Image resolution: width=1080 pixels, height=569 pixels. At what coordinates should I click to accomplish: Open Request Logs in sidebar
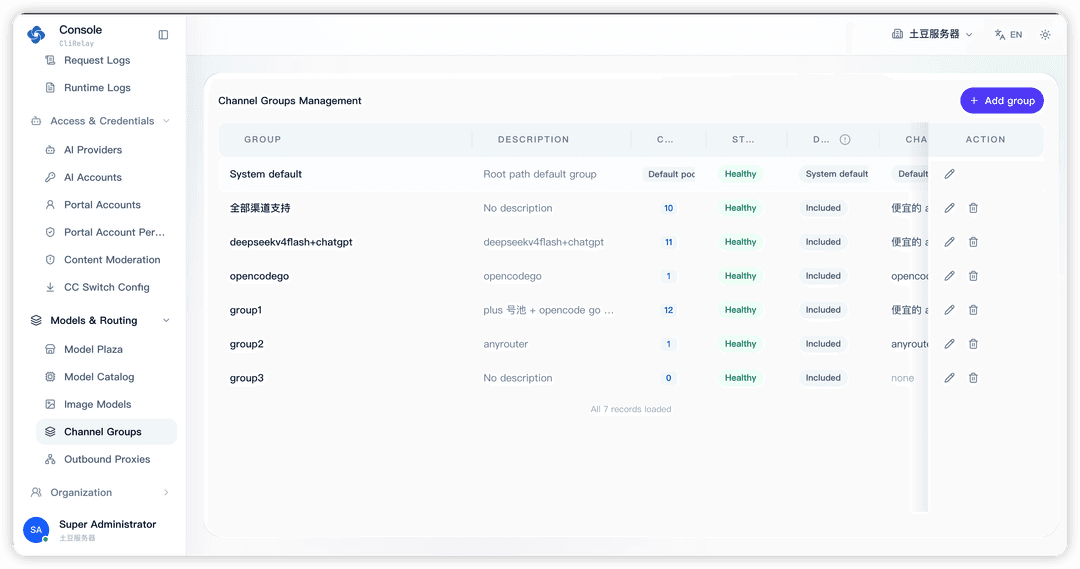[x=97, y=60]
